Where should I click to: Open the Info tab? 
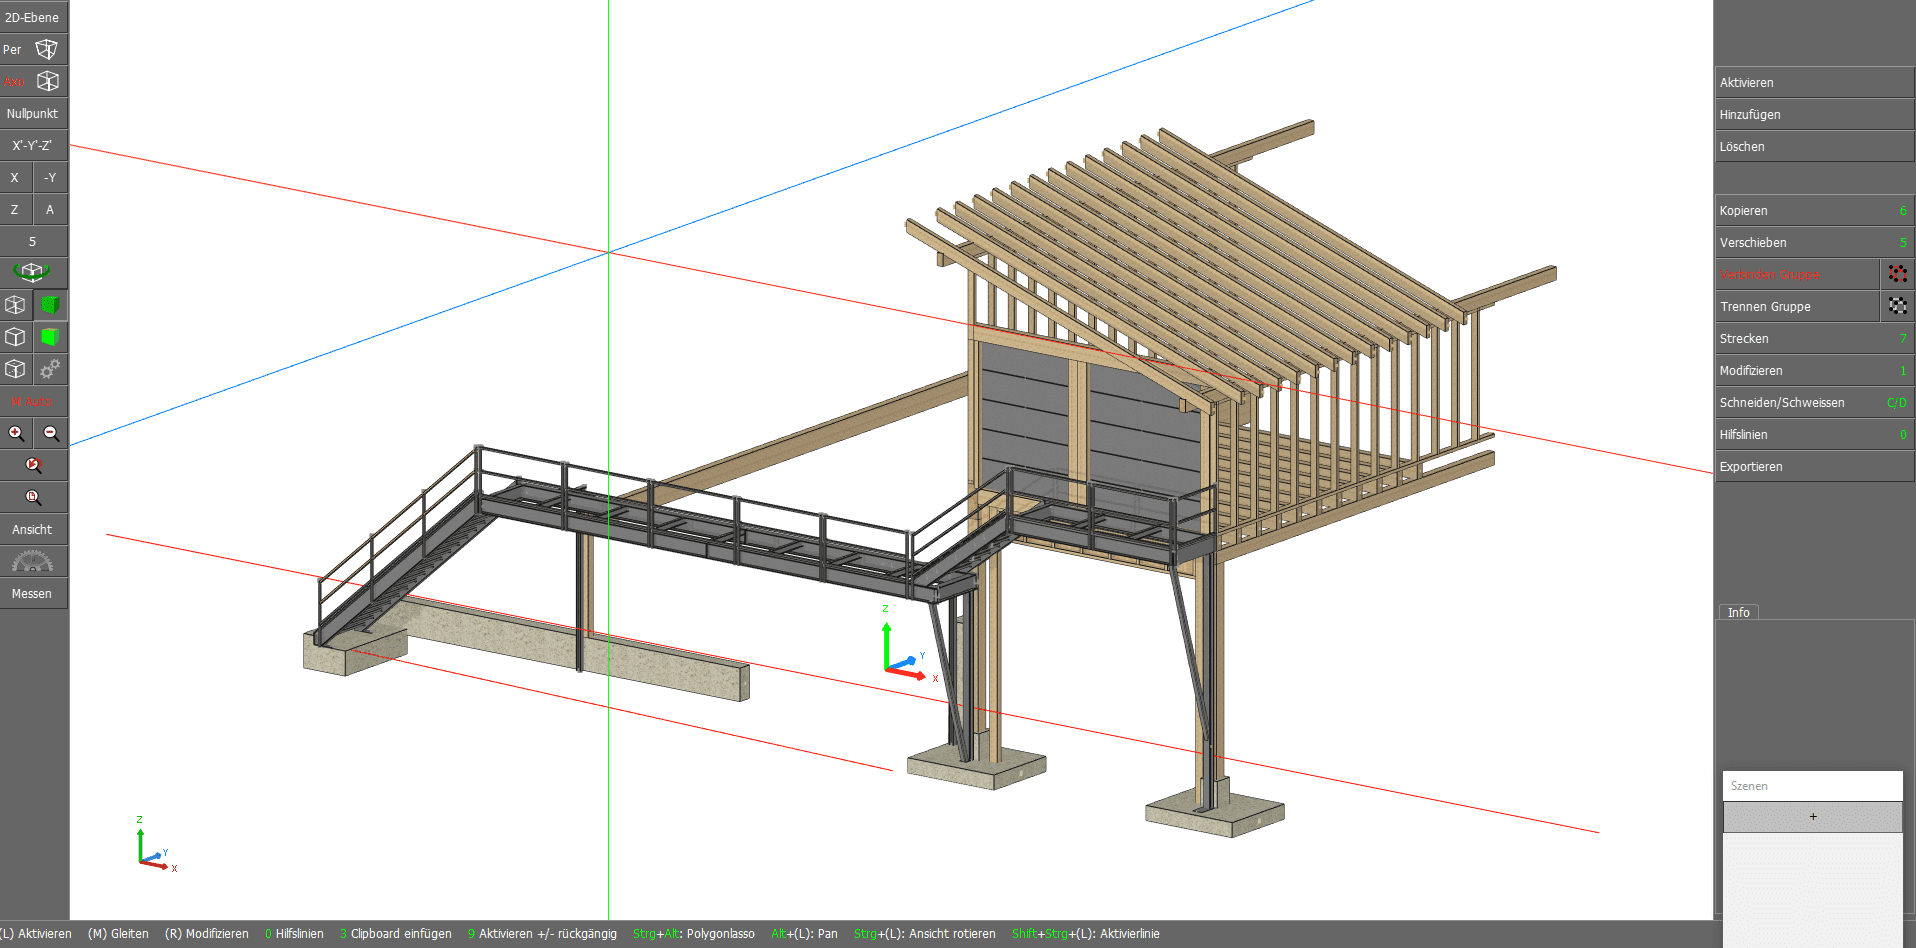pyautogui.click(x=1738, y=612)
